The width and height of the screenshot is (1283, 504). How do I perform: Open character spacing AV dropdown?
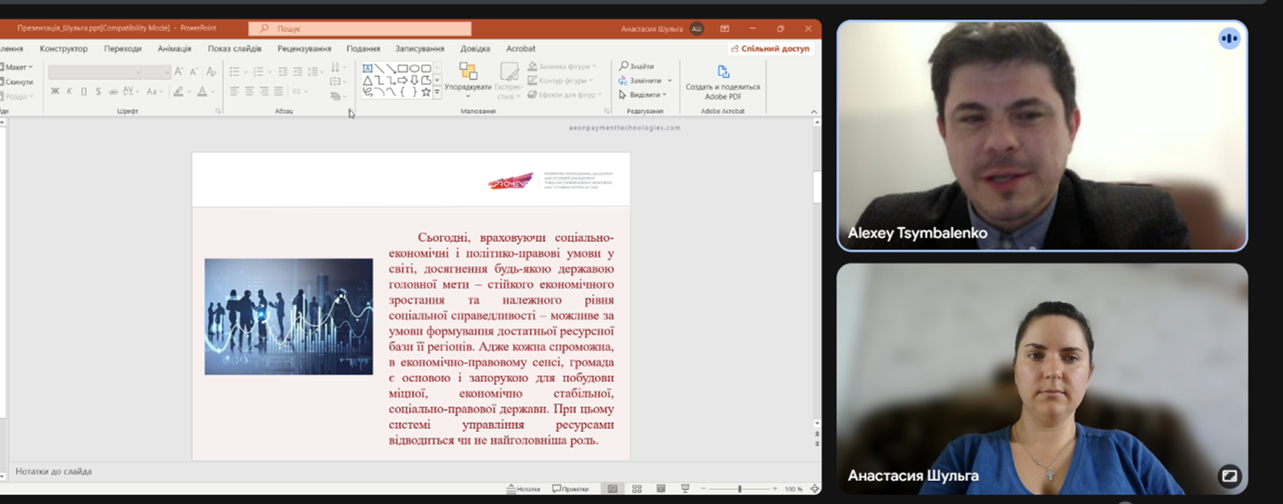click(x=130, y=91)
